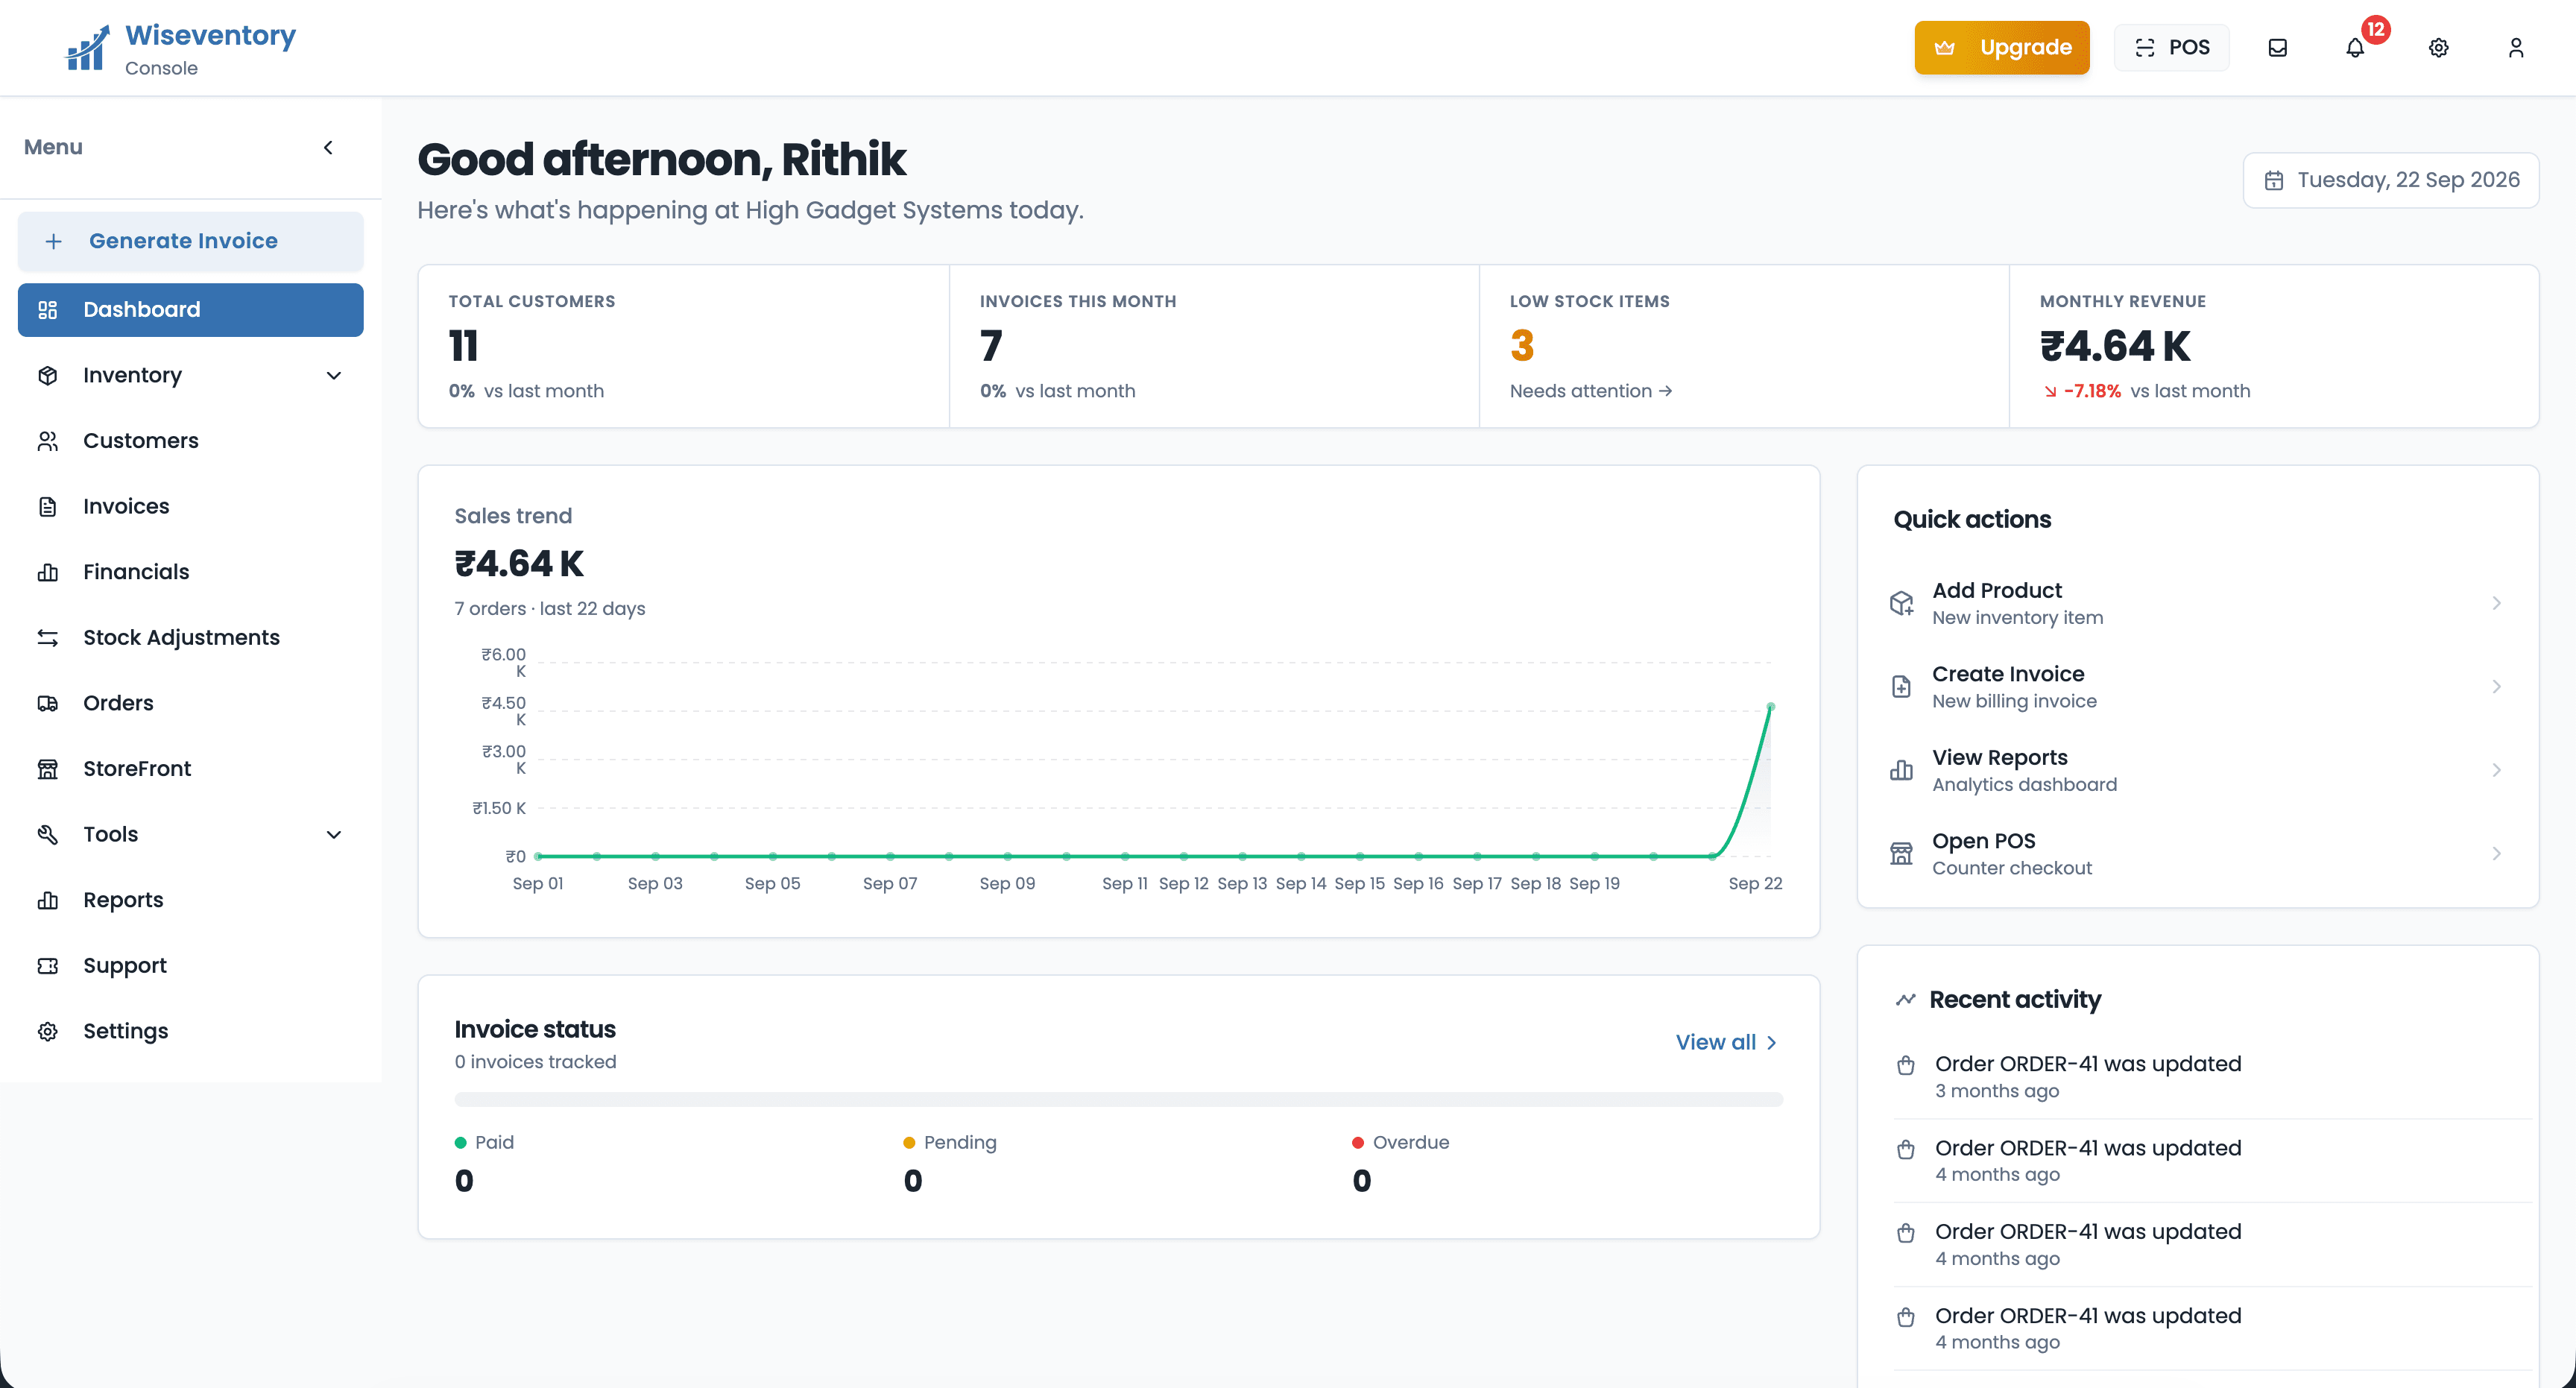Click the Generate Invoice button
This screenshot has width=2576, height=1388.
coord(190,241)
